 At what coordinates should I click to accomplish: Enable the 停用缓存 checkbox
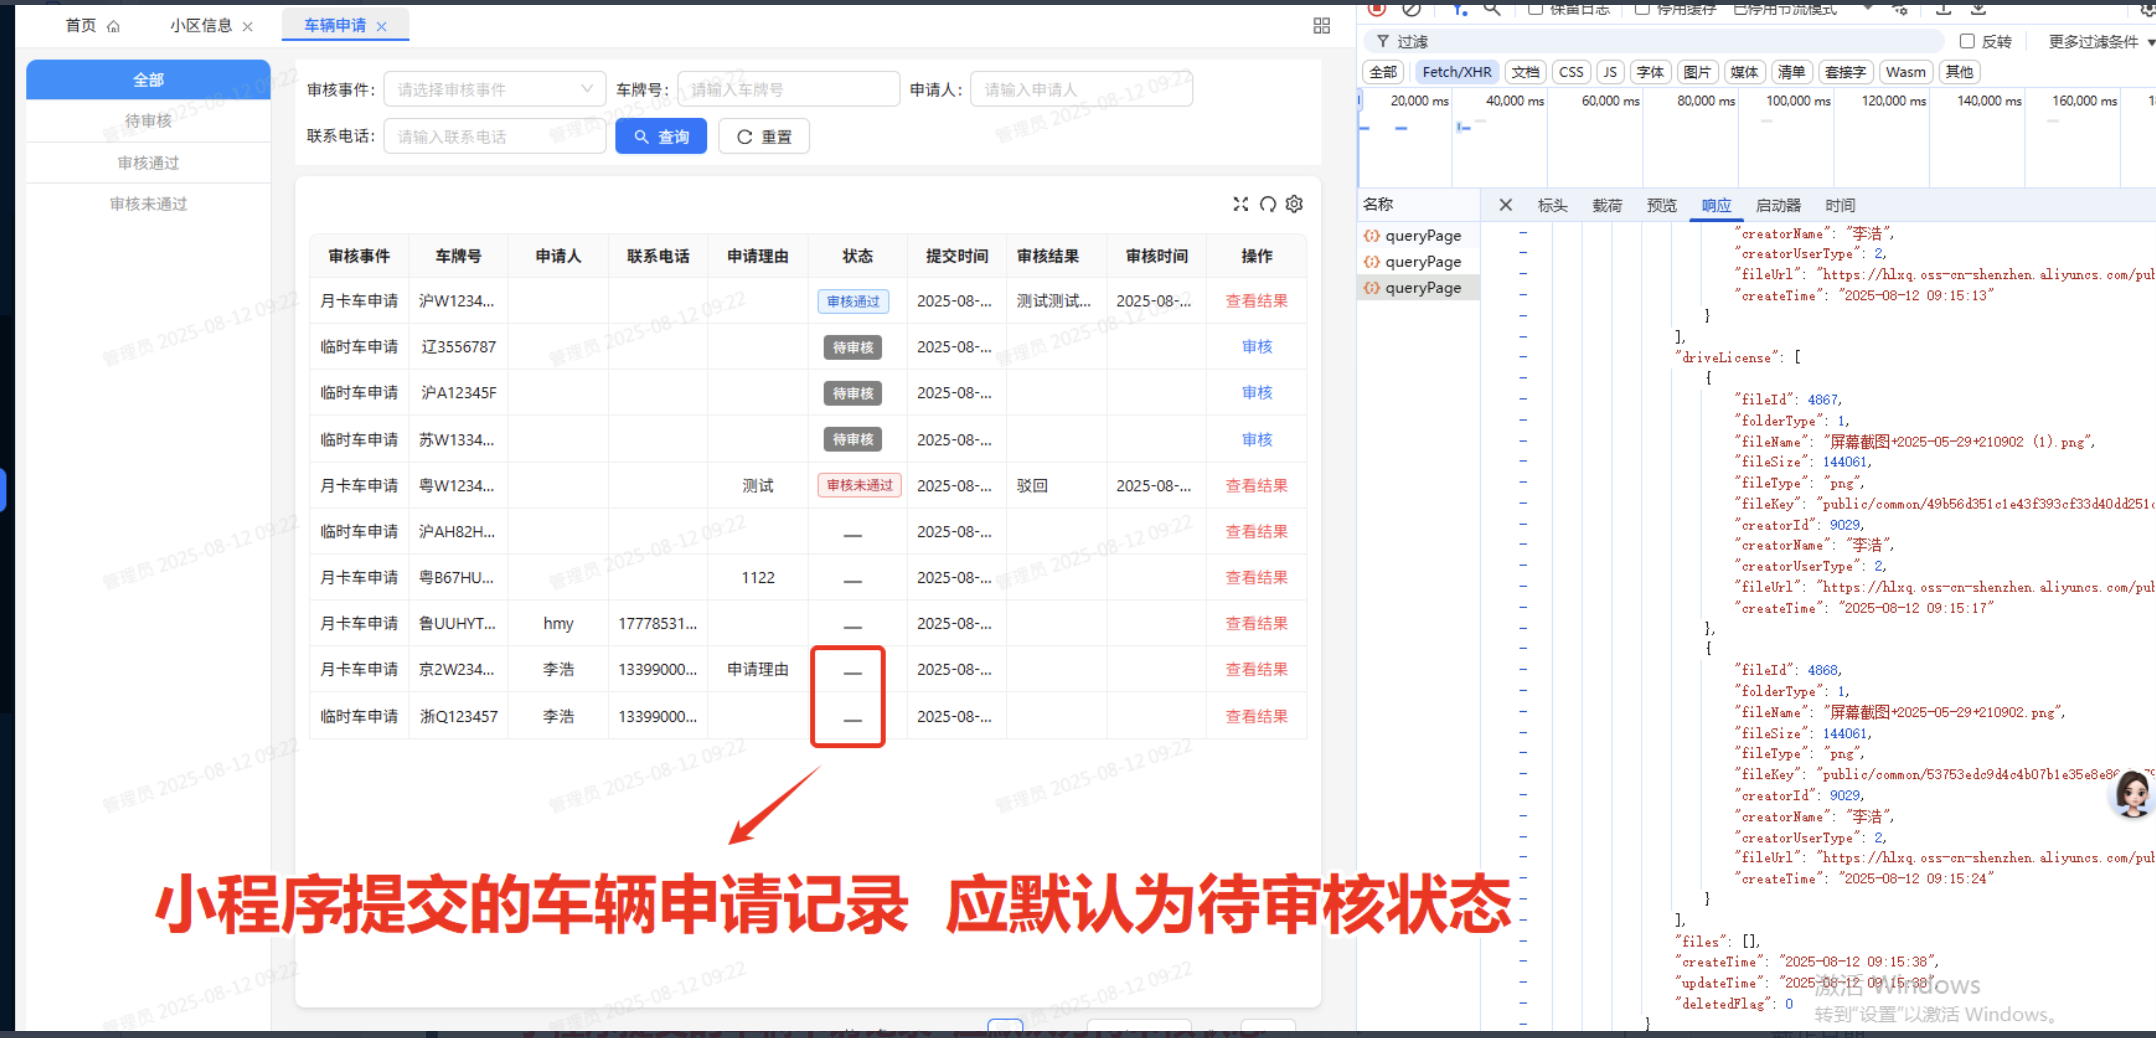point(1642,9)
